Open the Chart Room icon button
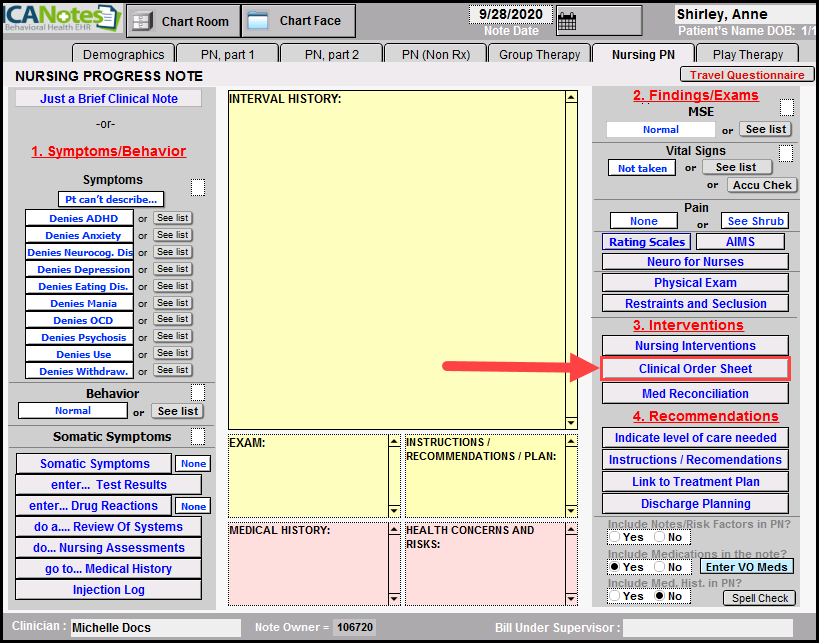The height and width of the screenshot is (643, 819). pos(184,20)
